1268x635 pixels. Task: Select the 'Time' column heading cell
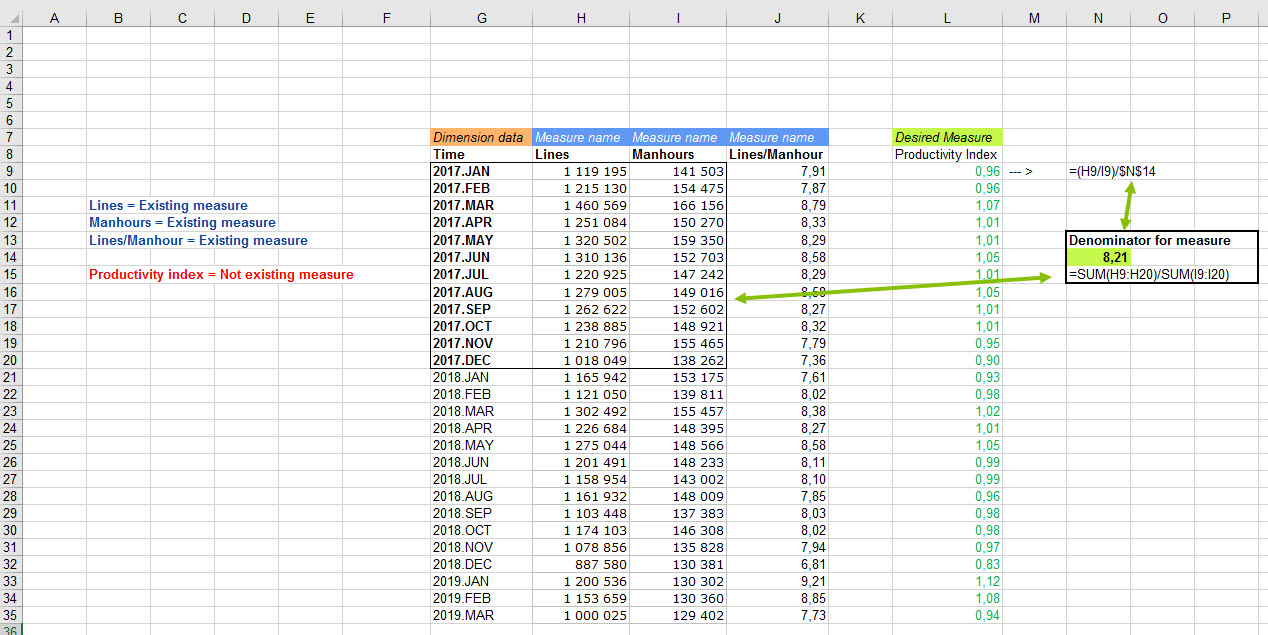point(481,154)
